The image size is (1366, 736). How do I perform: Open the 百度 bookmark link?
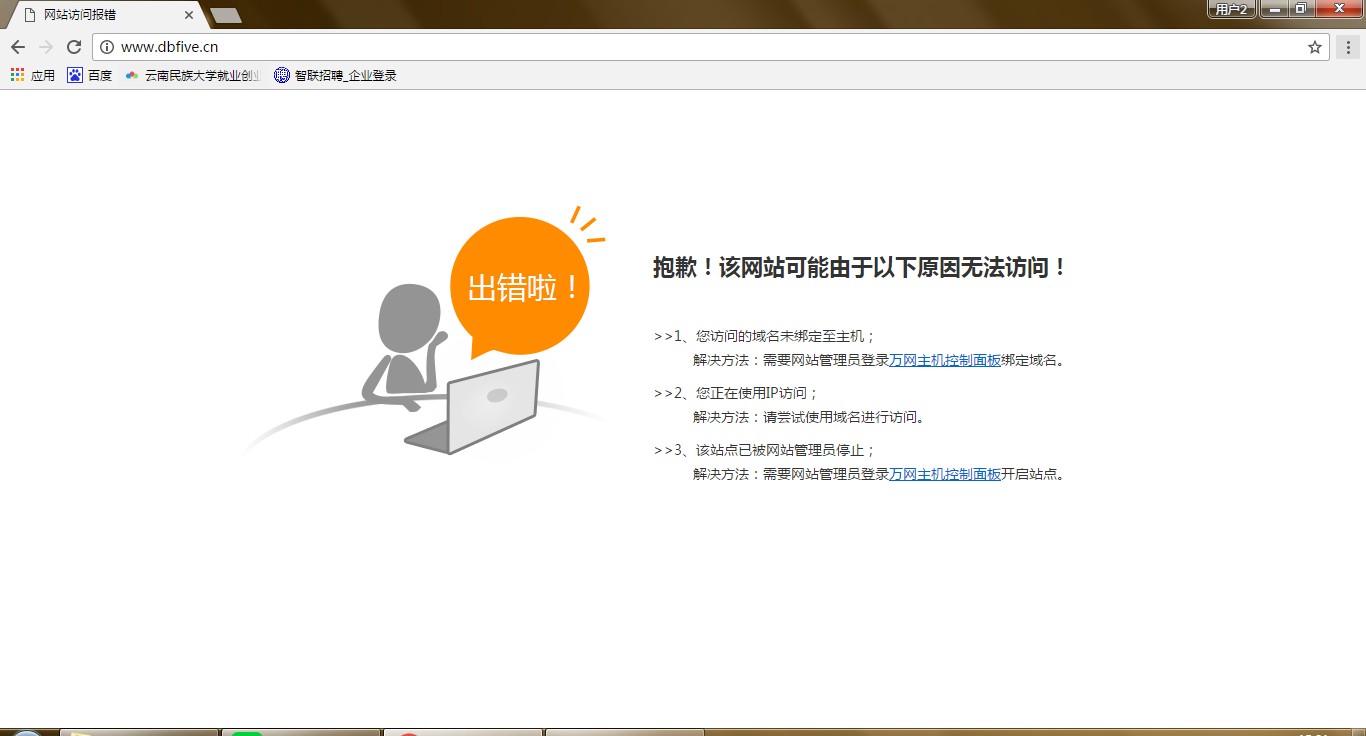coord(98,74)
